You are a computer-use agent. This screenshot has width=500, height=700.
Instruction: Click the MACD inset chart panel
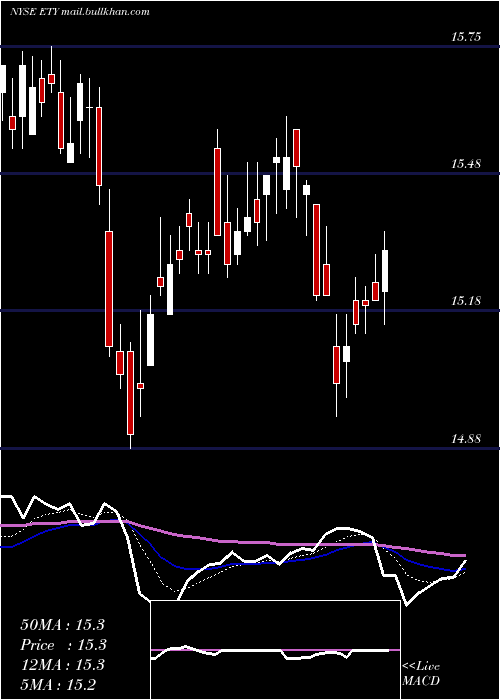(x=275, y=650)
